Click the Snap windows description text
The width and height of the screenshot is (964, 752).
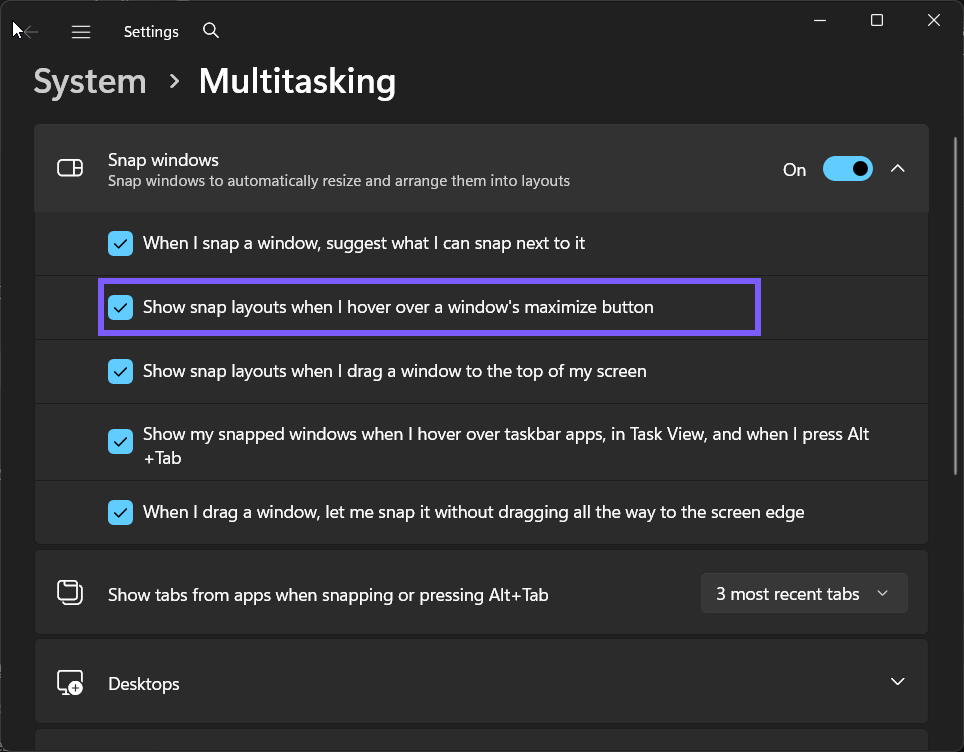[339, 181]
